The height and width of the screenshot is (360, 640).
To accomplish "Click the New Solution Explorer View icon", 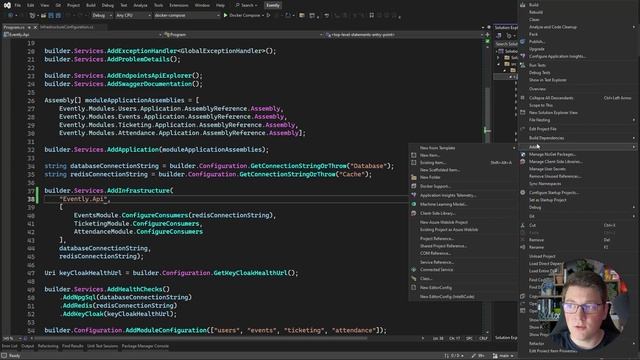I will point(523,113).
